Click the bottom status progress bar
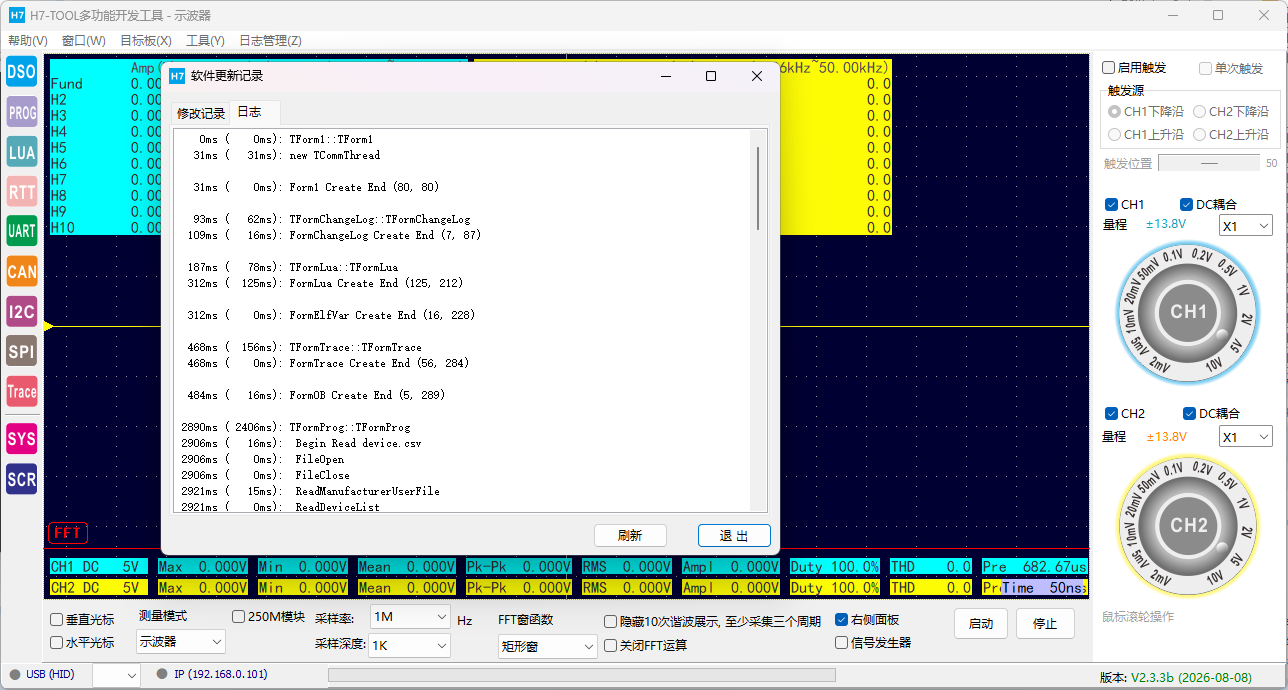The height and width of the screenshot is (690, 1288). coord(582,675)
